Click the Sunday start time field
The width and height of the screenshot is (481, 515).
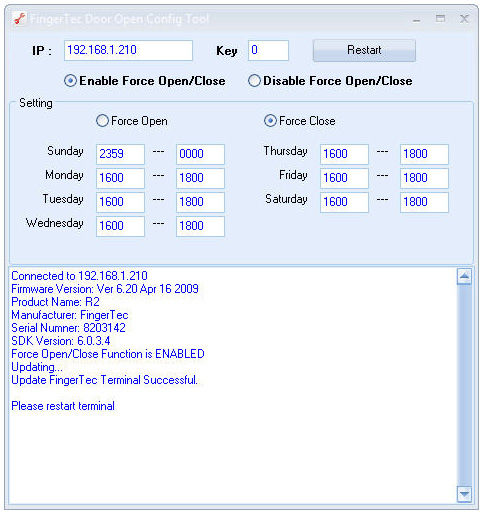point(120,154)
